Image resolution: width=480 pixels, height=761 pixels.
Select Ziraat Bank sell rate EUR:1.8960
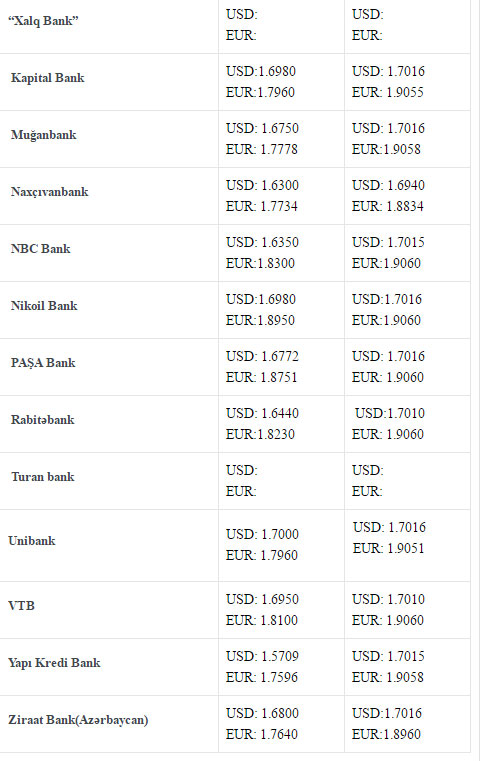pyautogui.click(x=386, y=734)
